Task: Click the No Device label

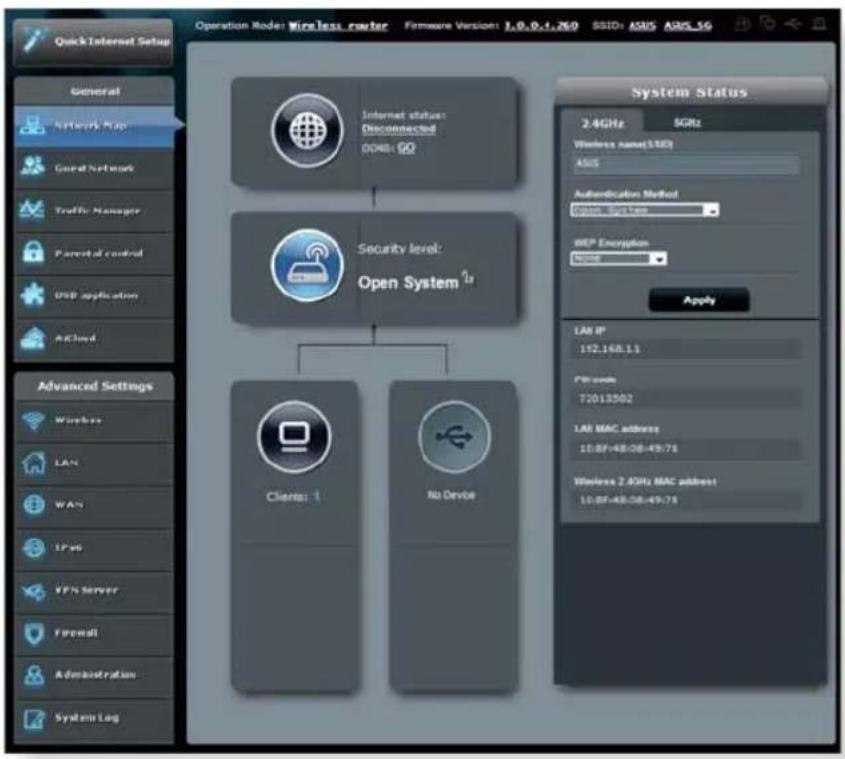Action: (x=451, y=495)
